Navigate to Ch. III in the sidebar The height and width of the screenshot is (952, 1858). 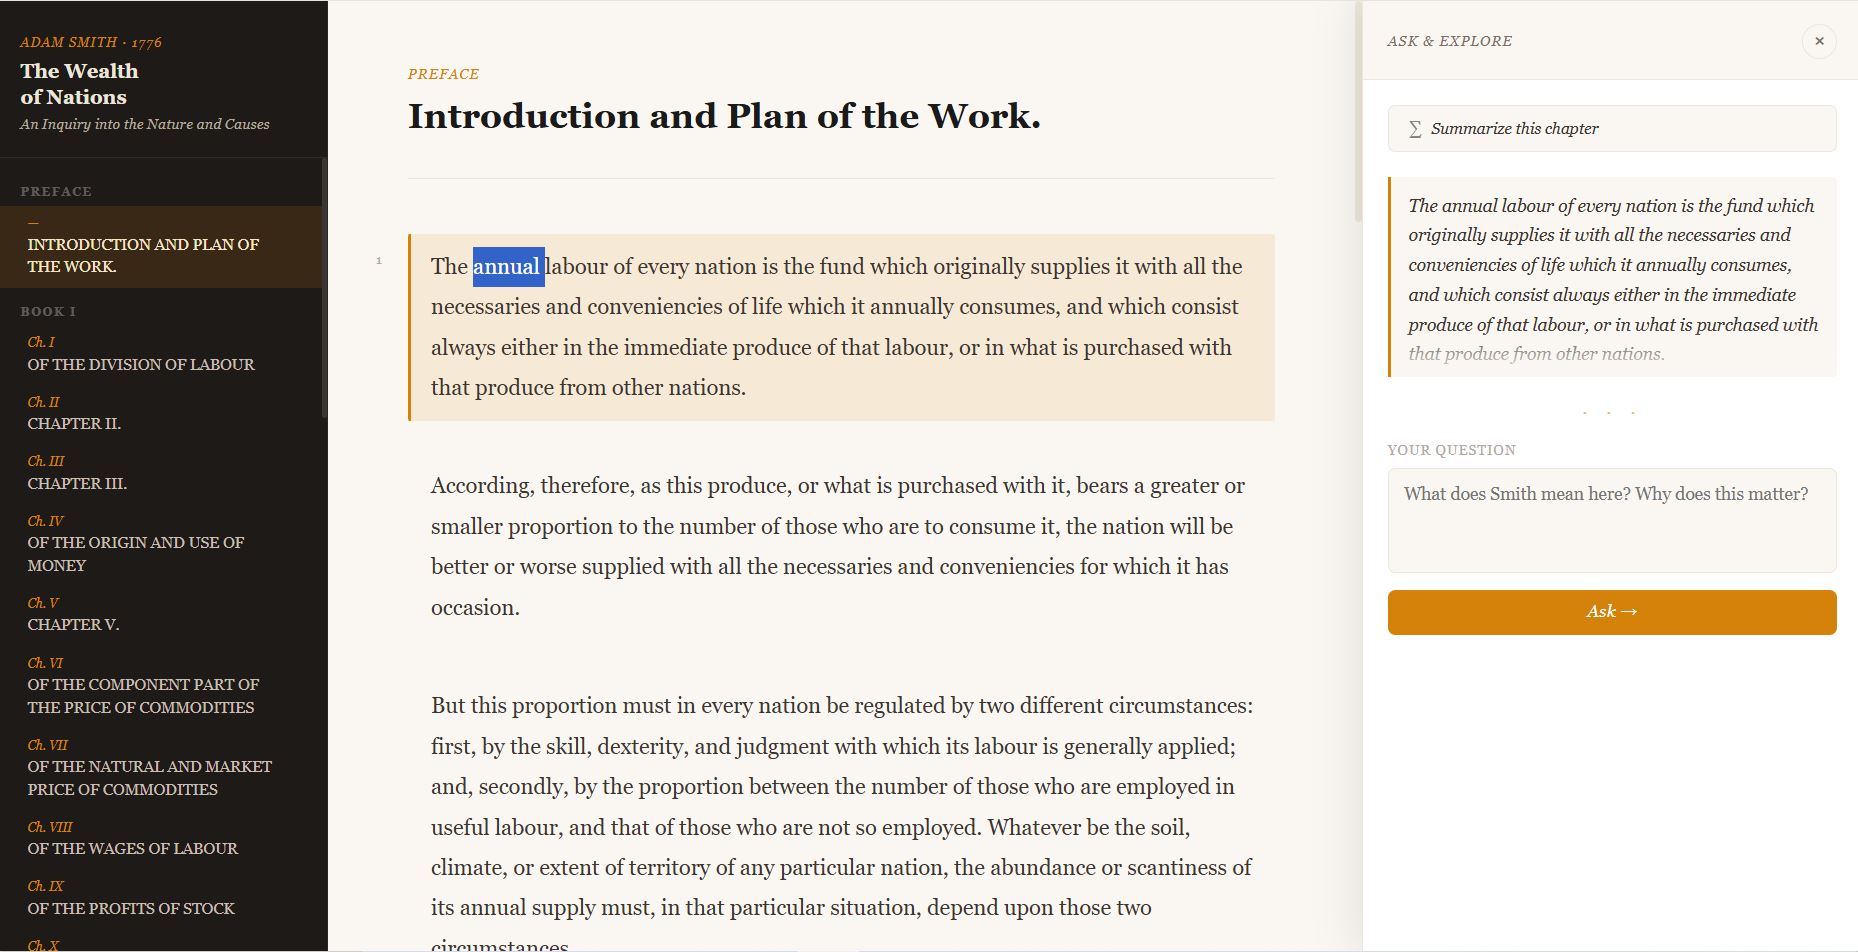[x=77, y=473]
